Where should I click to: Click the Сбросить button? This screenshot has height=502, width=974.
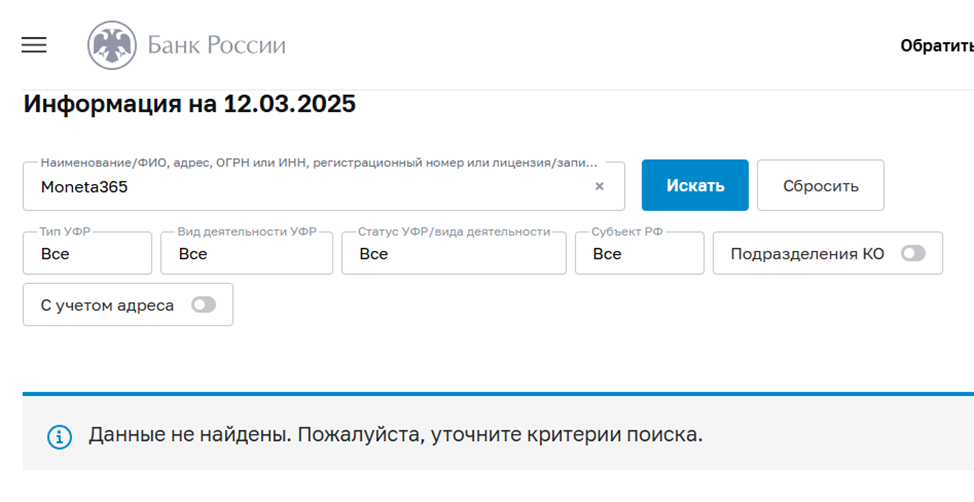click(821, 185)
